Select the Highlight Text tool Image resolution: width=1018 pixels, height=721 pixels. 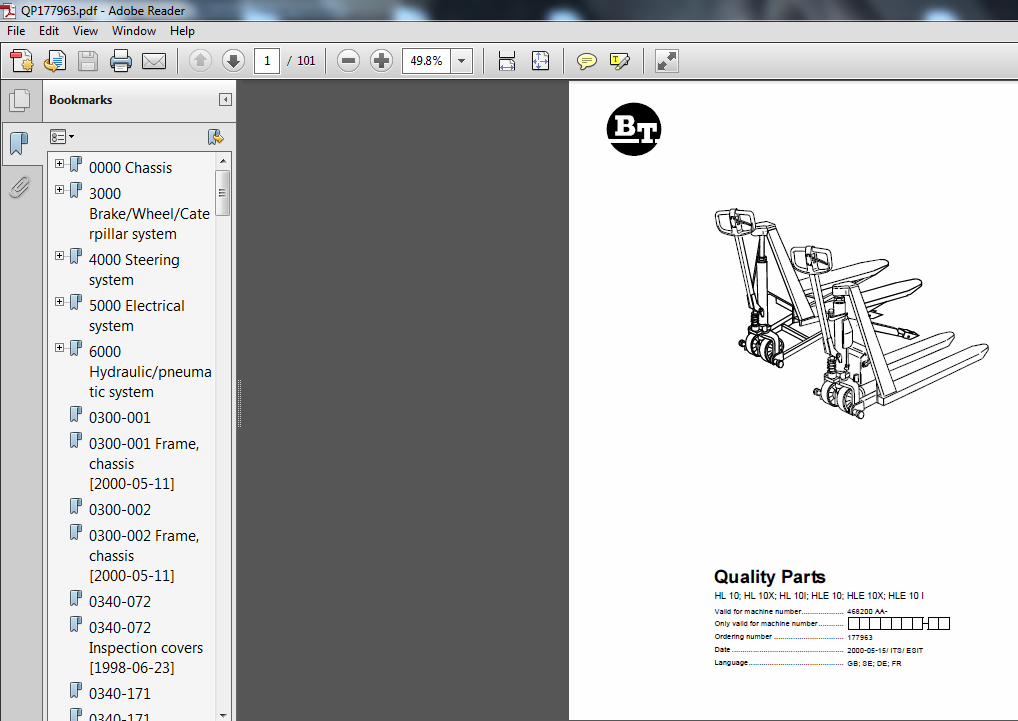point(620,61)
